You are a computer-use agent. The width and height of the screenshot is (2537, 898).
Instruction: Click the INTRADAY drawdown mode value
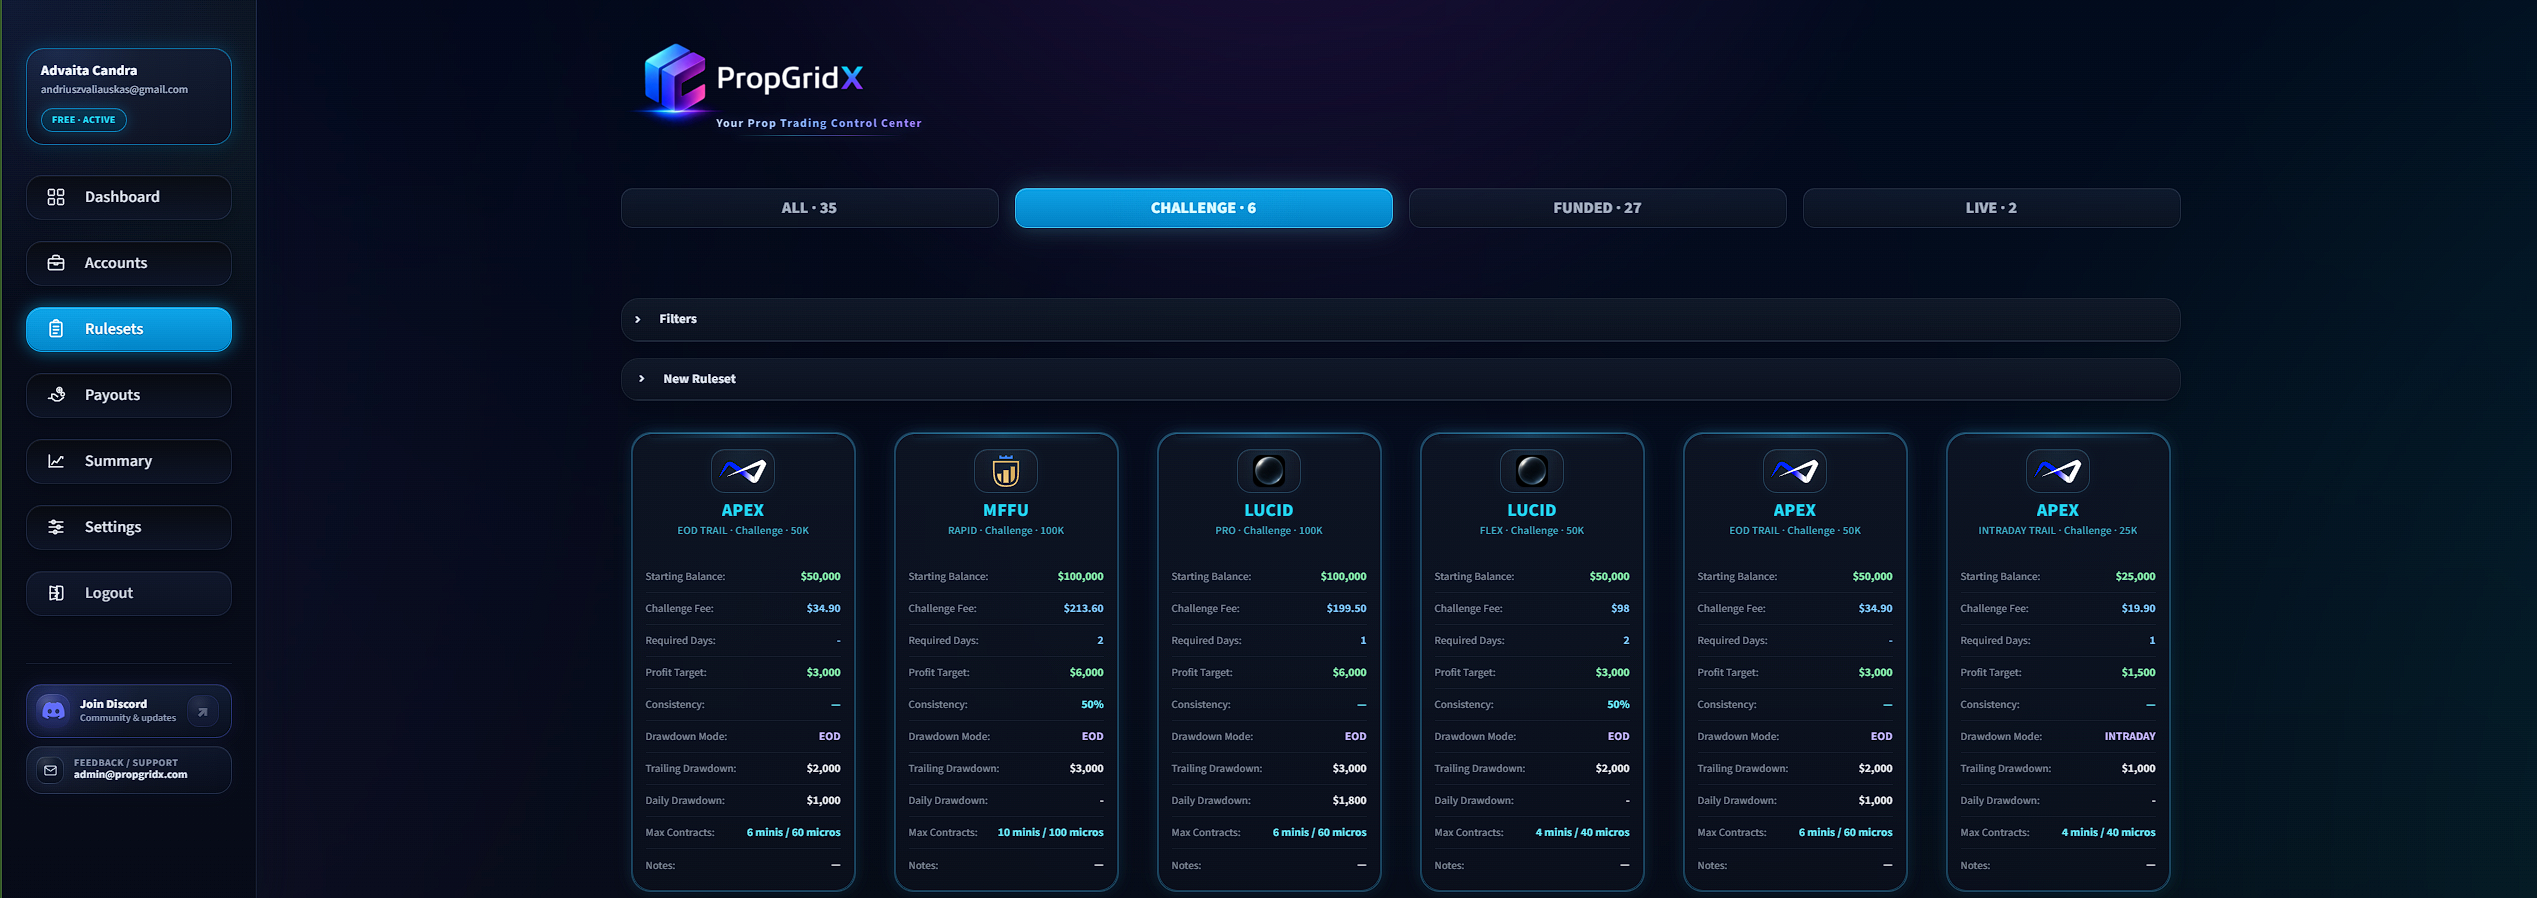(2130, 736)
